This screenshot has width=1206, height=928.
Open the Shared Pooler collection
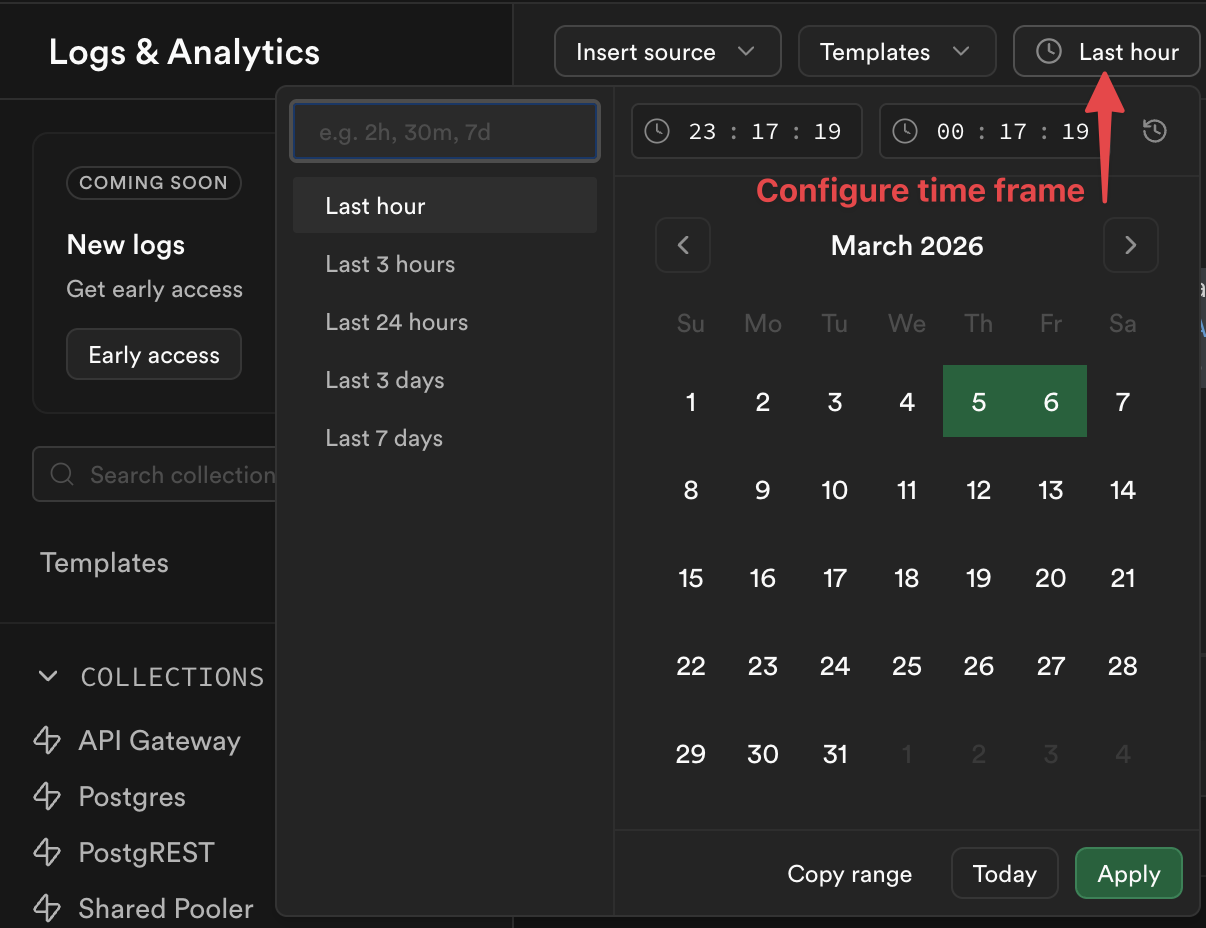click(165, 909)
